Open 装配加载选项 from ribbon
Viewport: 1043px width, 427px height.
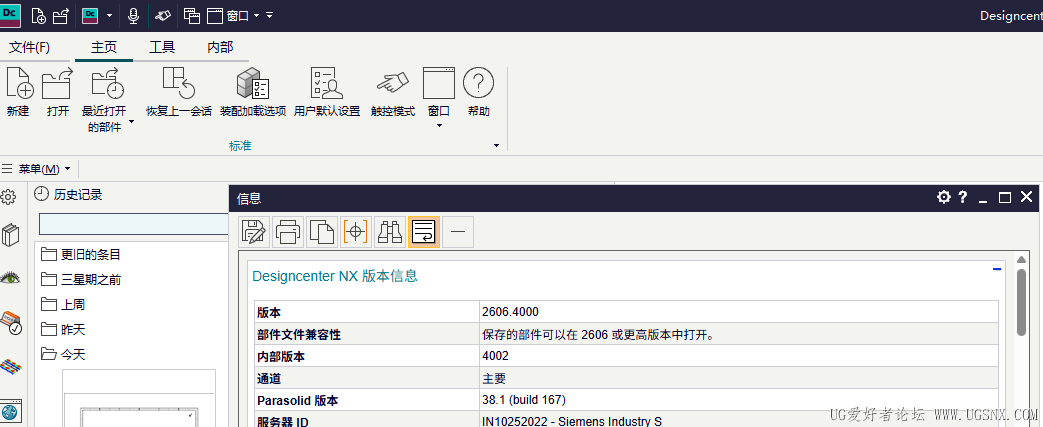point(253,92)
